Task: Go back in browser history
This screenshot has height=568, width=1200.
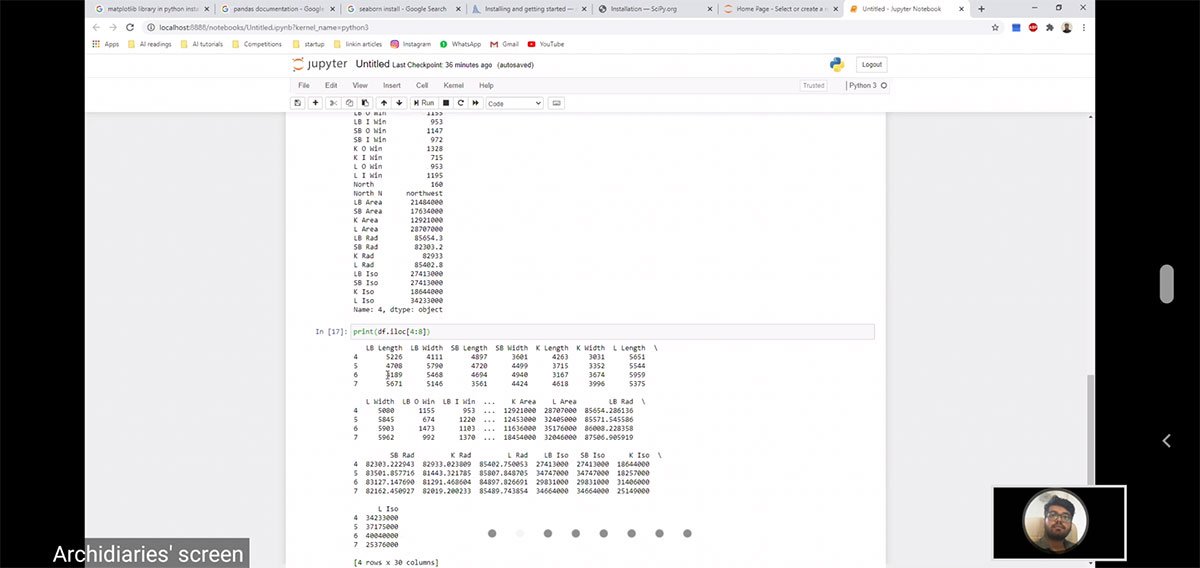Action: click(x=96, y=27)
